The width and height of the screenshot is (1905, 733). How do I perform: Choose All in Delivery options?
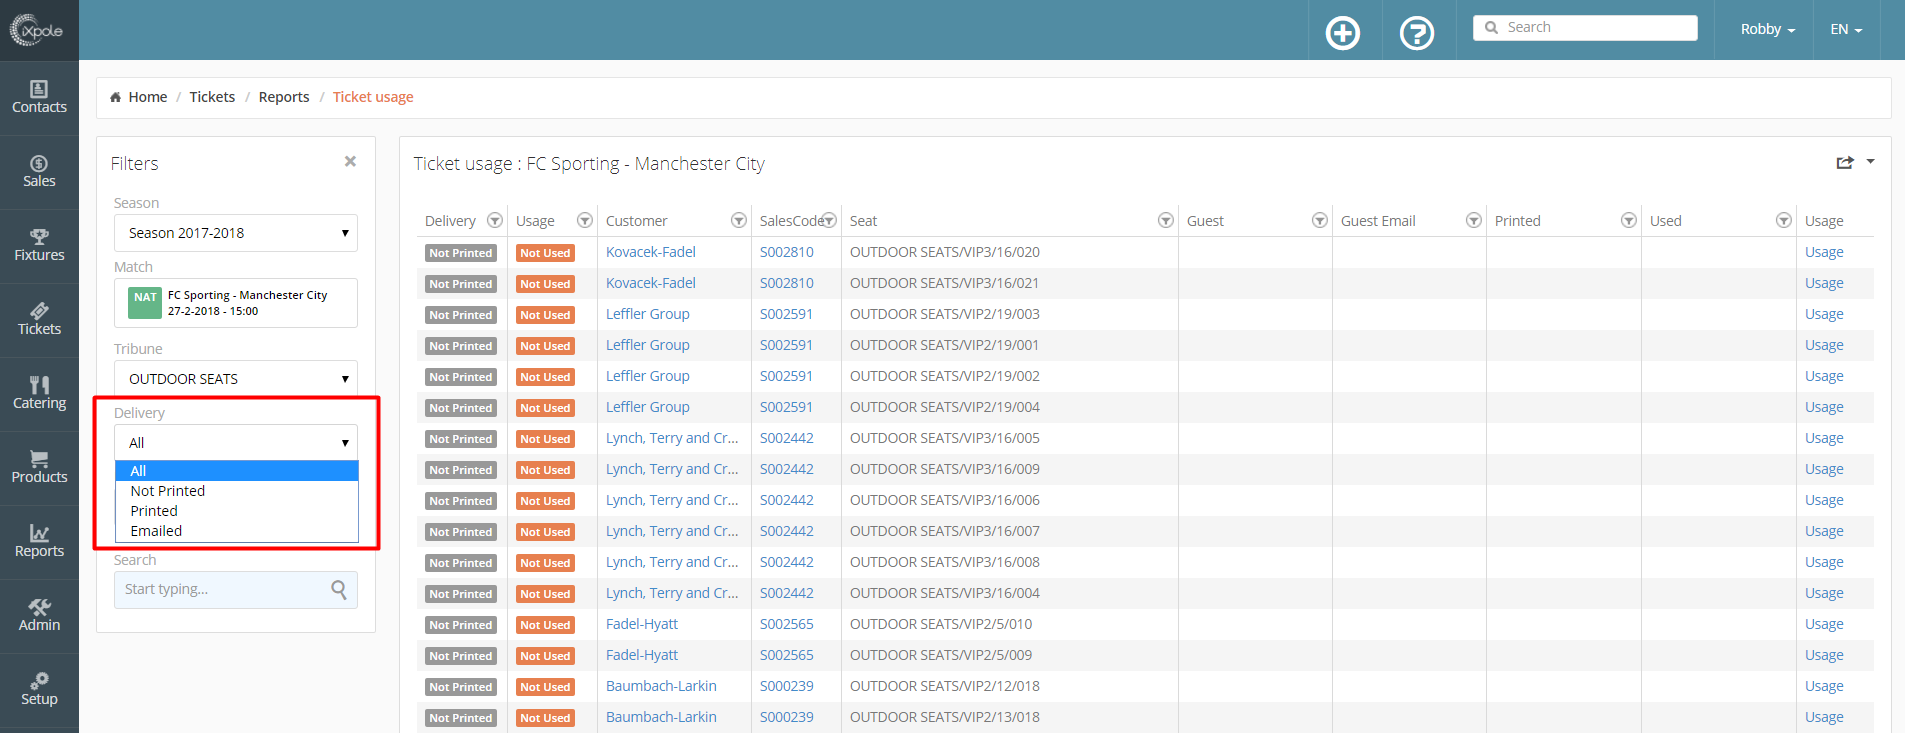pyautogui.click(x=237, y=471)
